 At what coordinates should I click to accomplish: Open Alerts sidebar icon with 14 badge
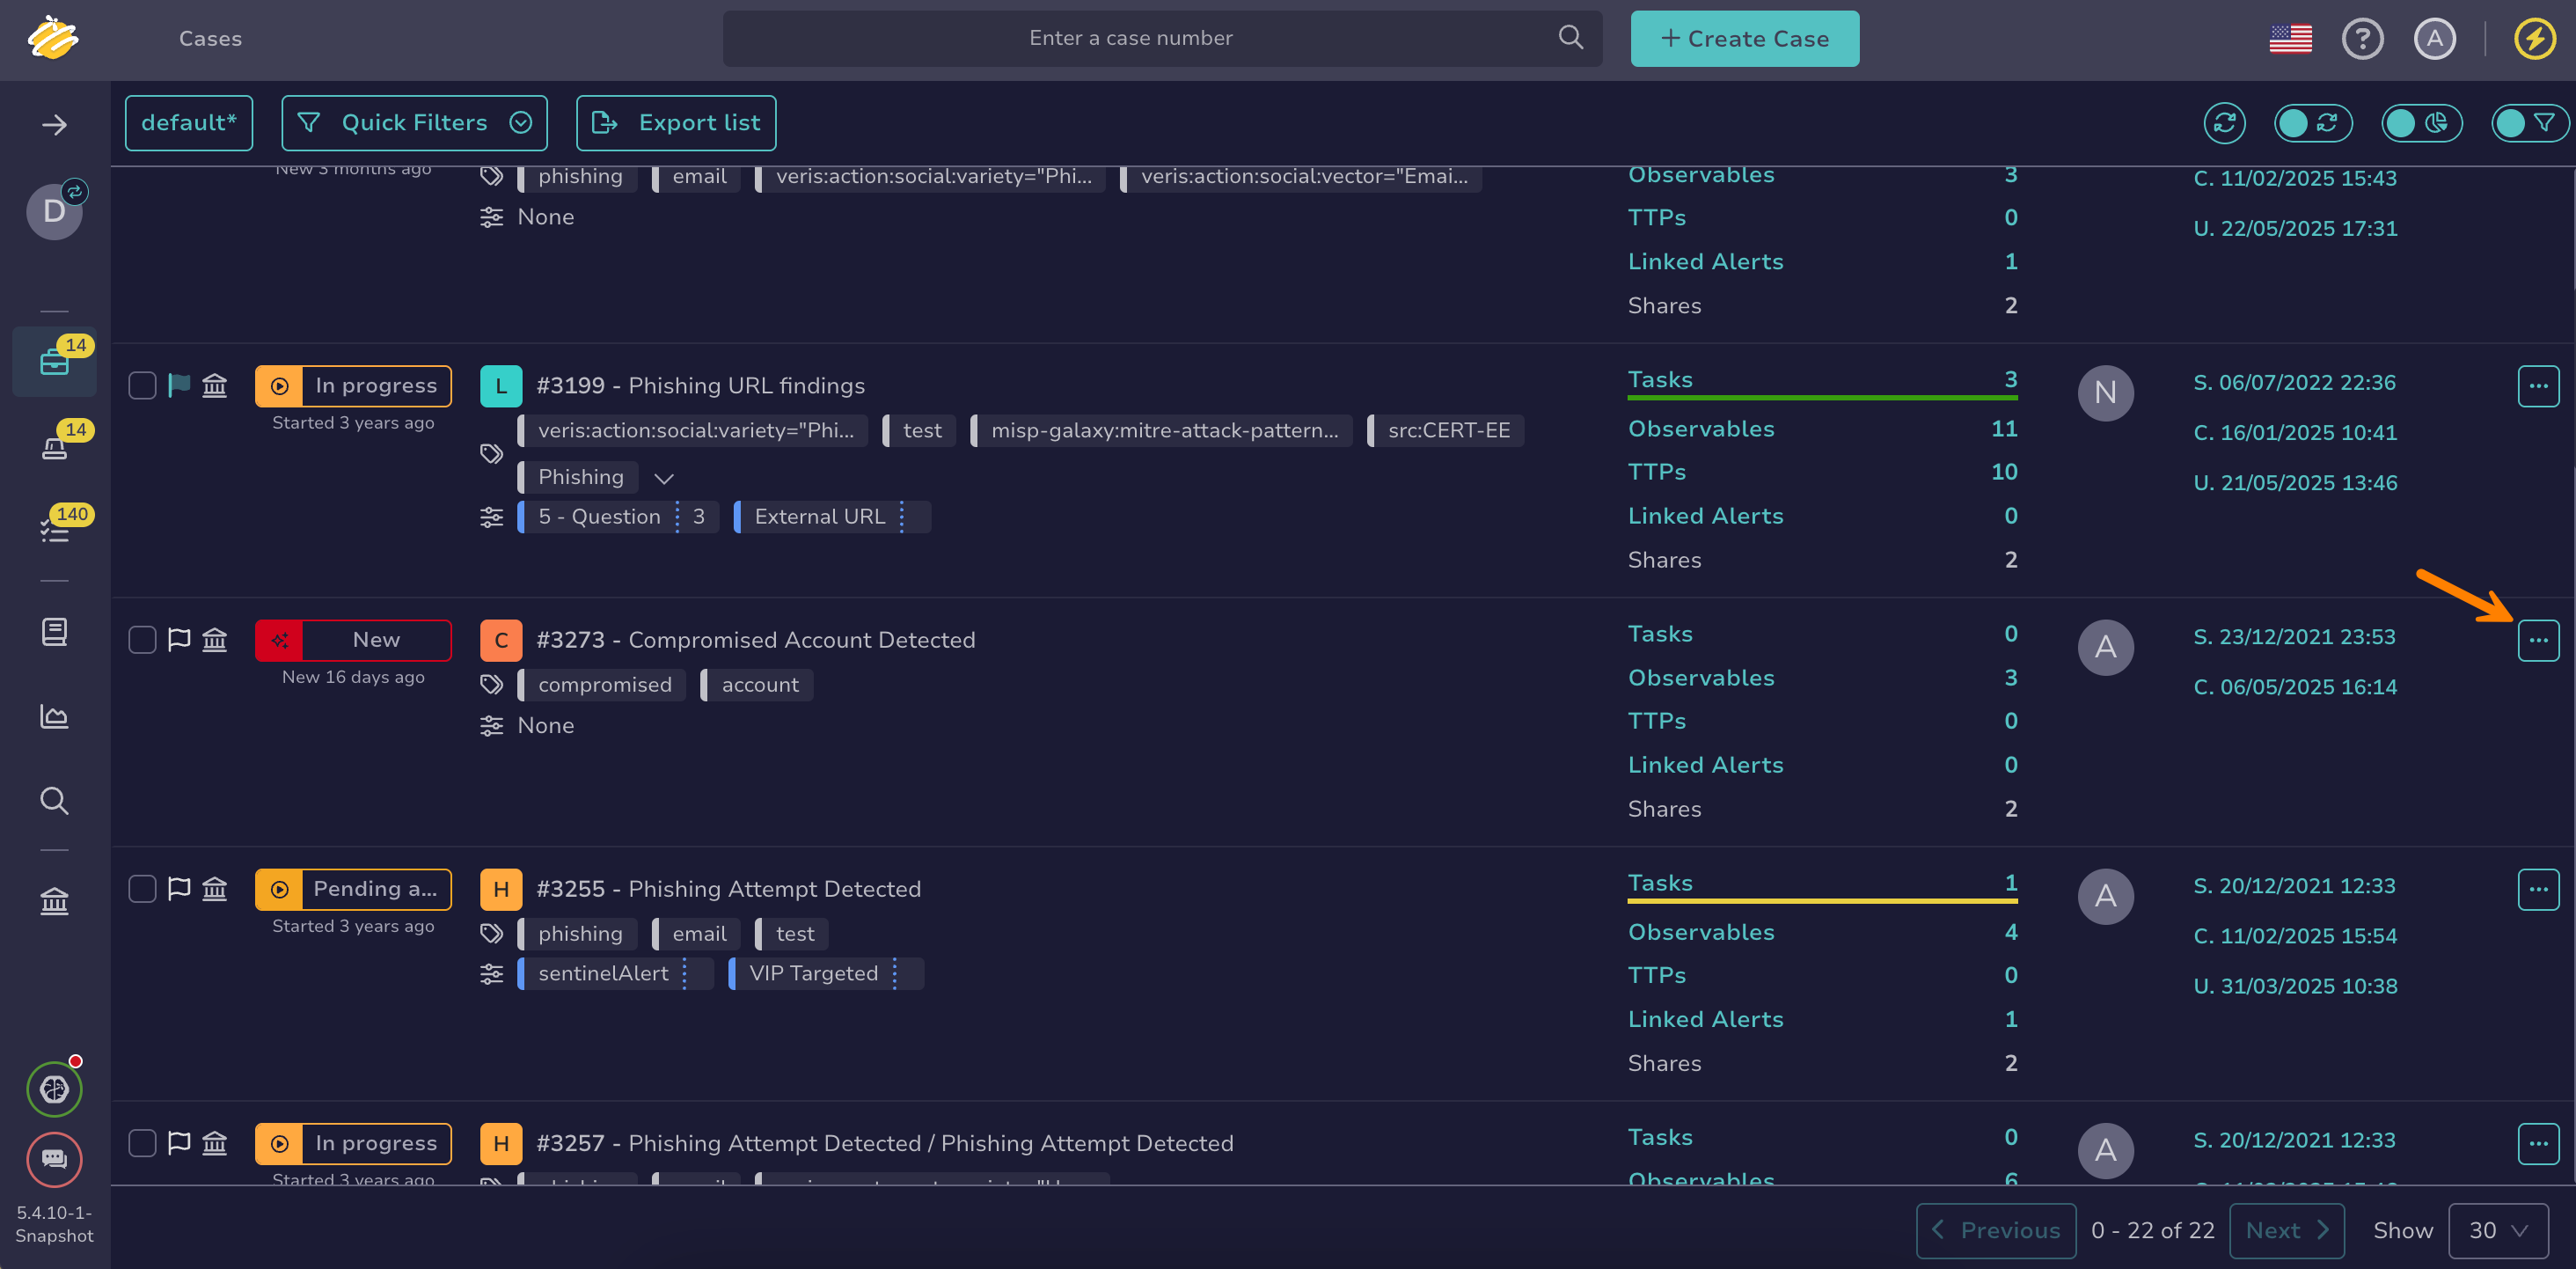pyautogui.click(x=54, y=446)
